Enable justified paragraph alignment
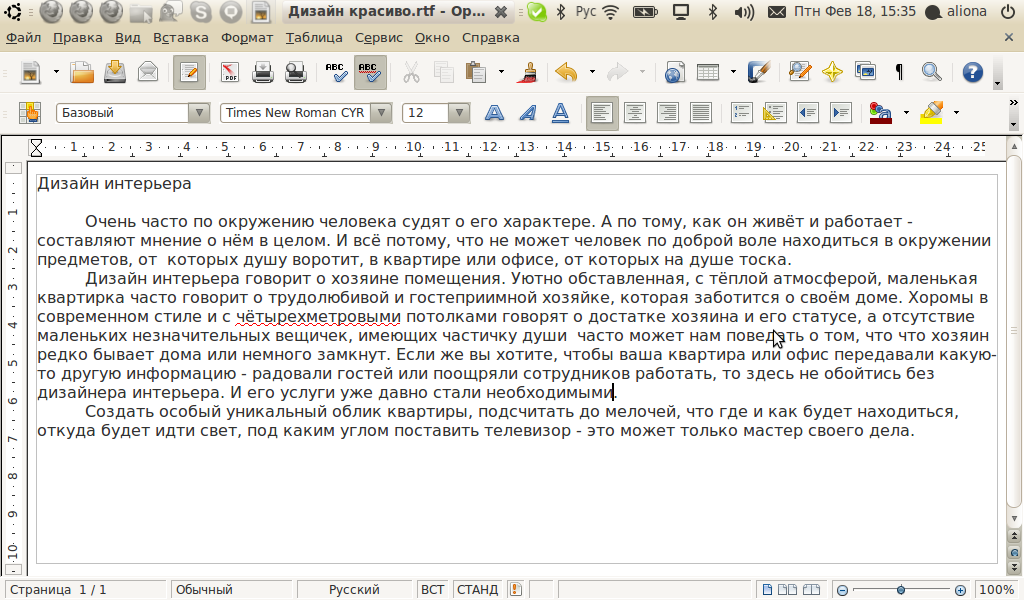 click(x=700, y=113)
